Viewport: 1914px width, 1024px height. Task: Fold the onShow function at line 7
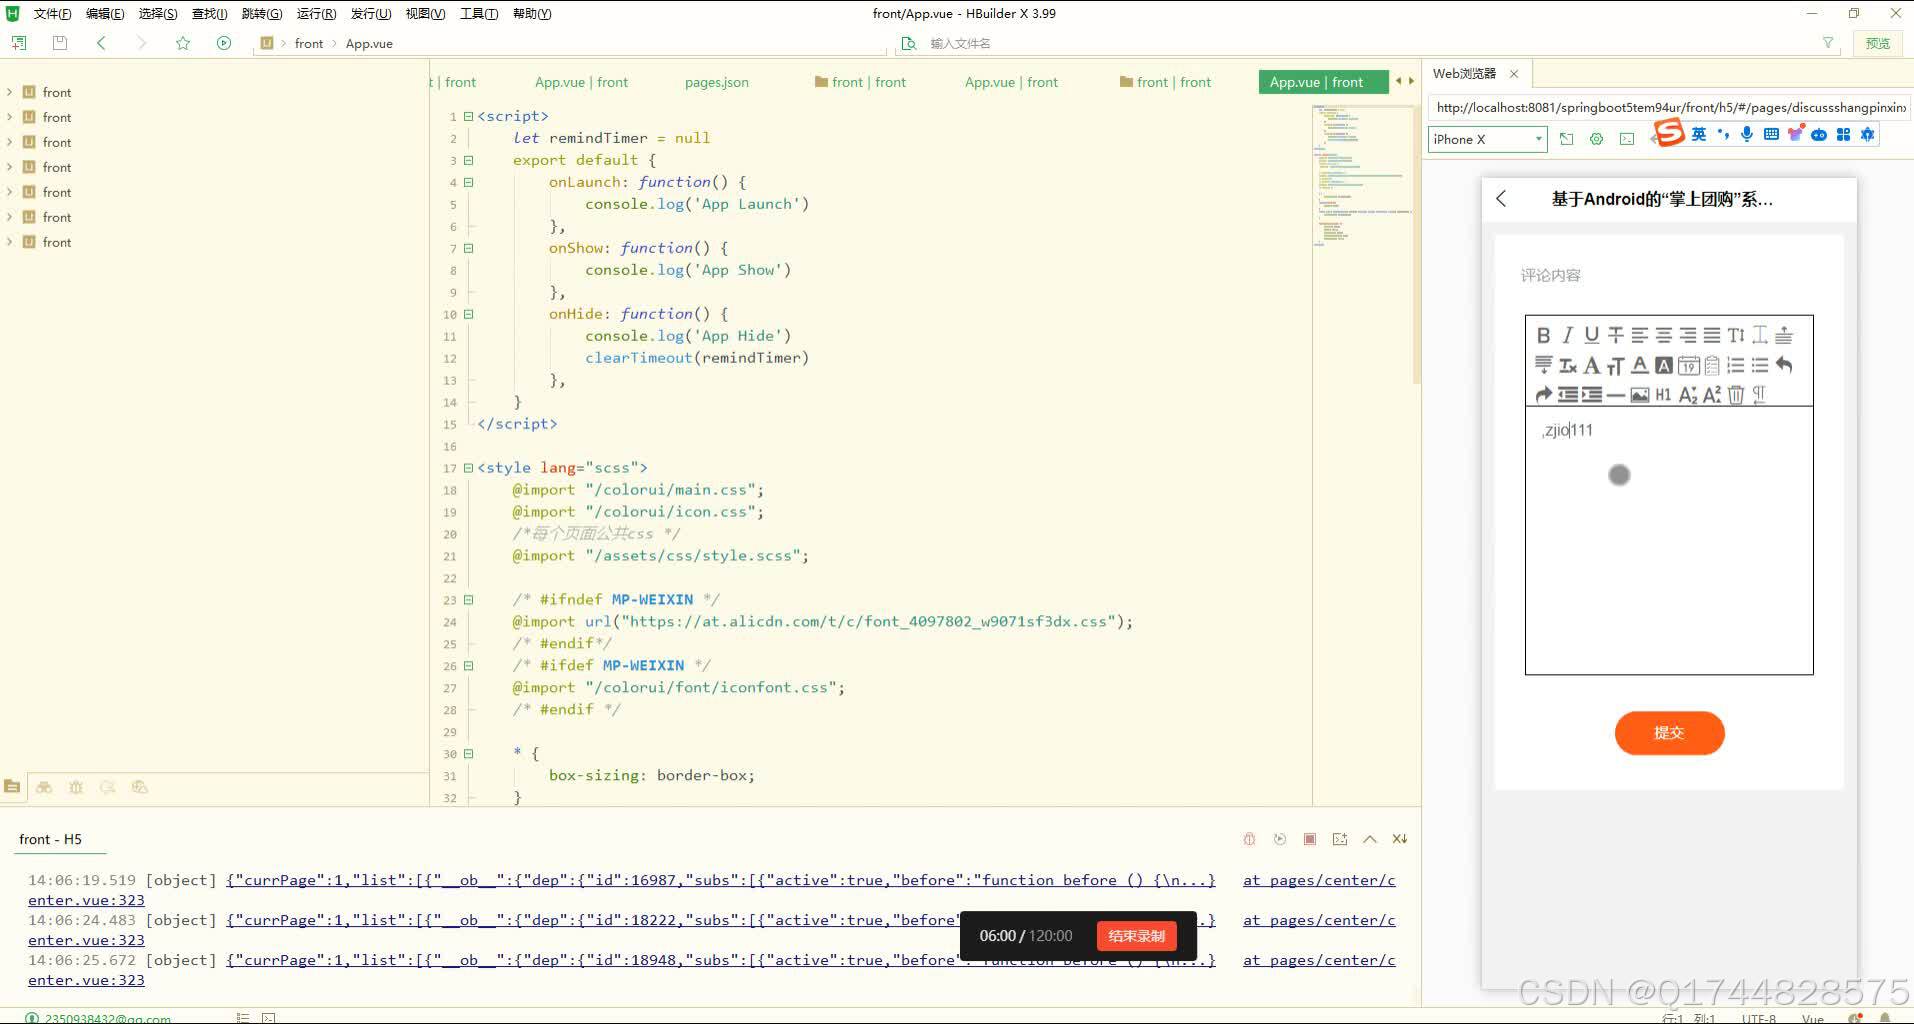pos(468,248)
